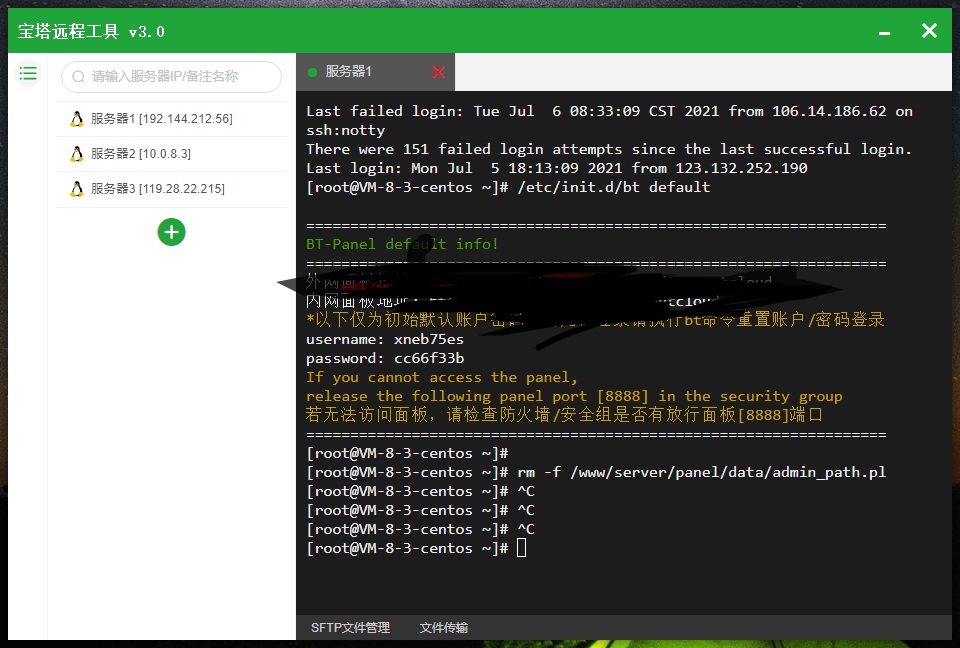Image resolution: width=960 pixels, height=648 pixels.
Task: Open 文件传输 panel
Action: pos(444,628)
